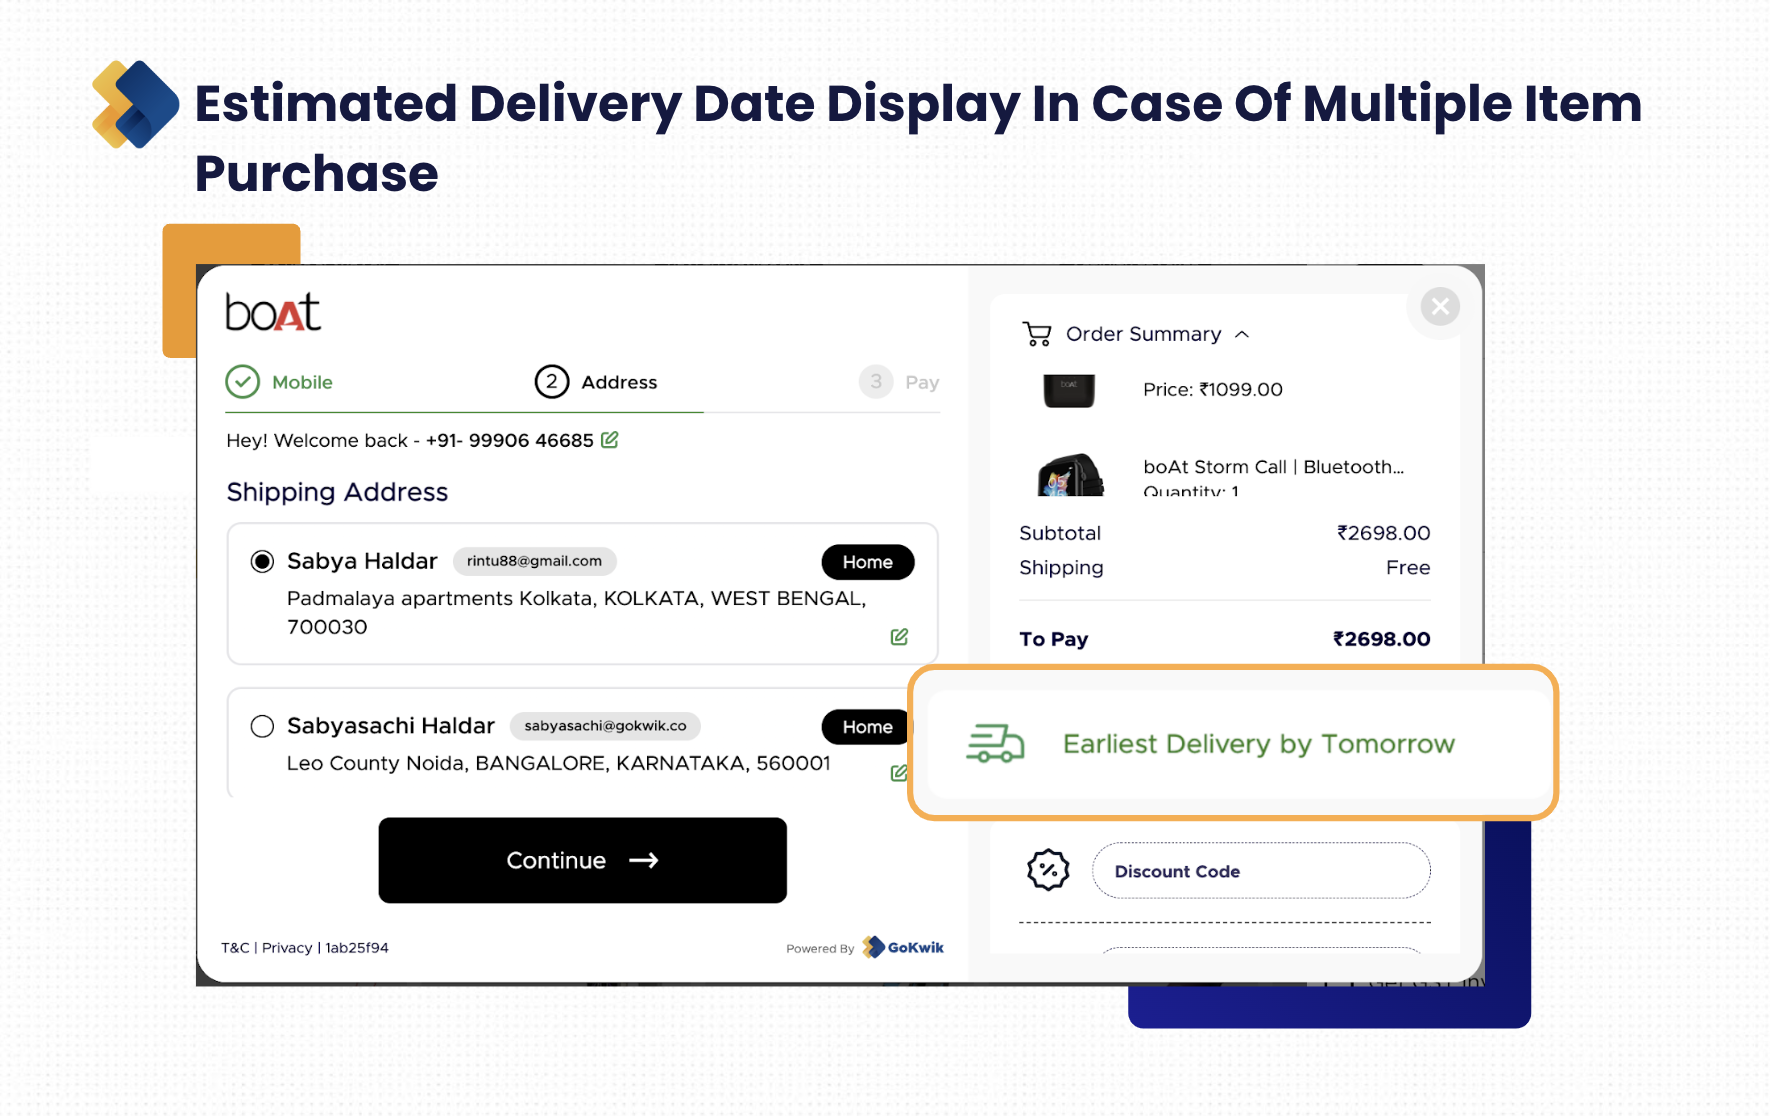
Task: Click the boAt Storm Call smartwatch thumbnail
Action: [x=1070, y=475]
